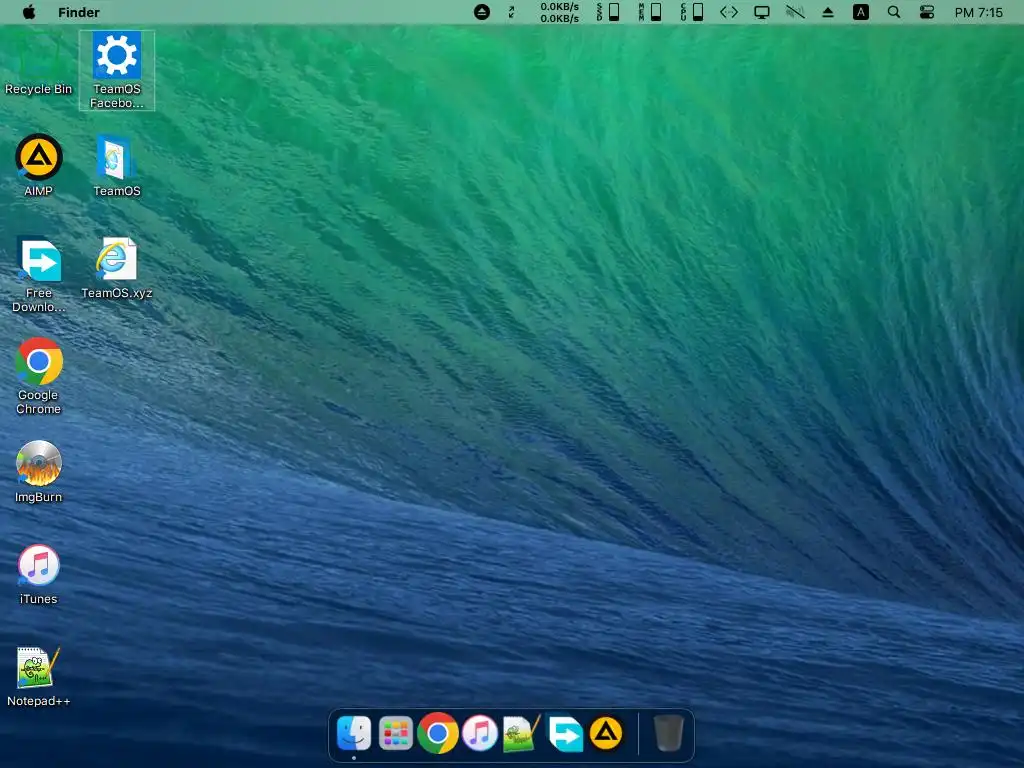Click the MEM usage indicator
This screenshot has height=768, width=1024.
[x=650, y=12]
